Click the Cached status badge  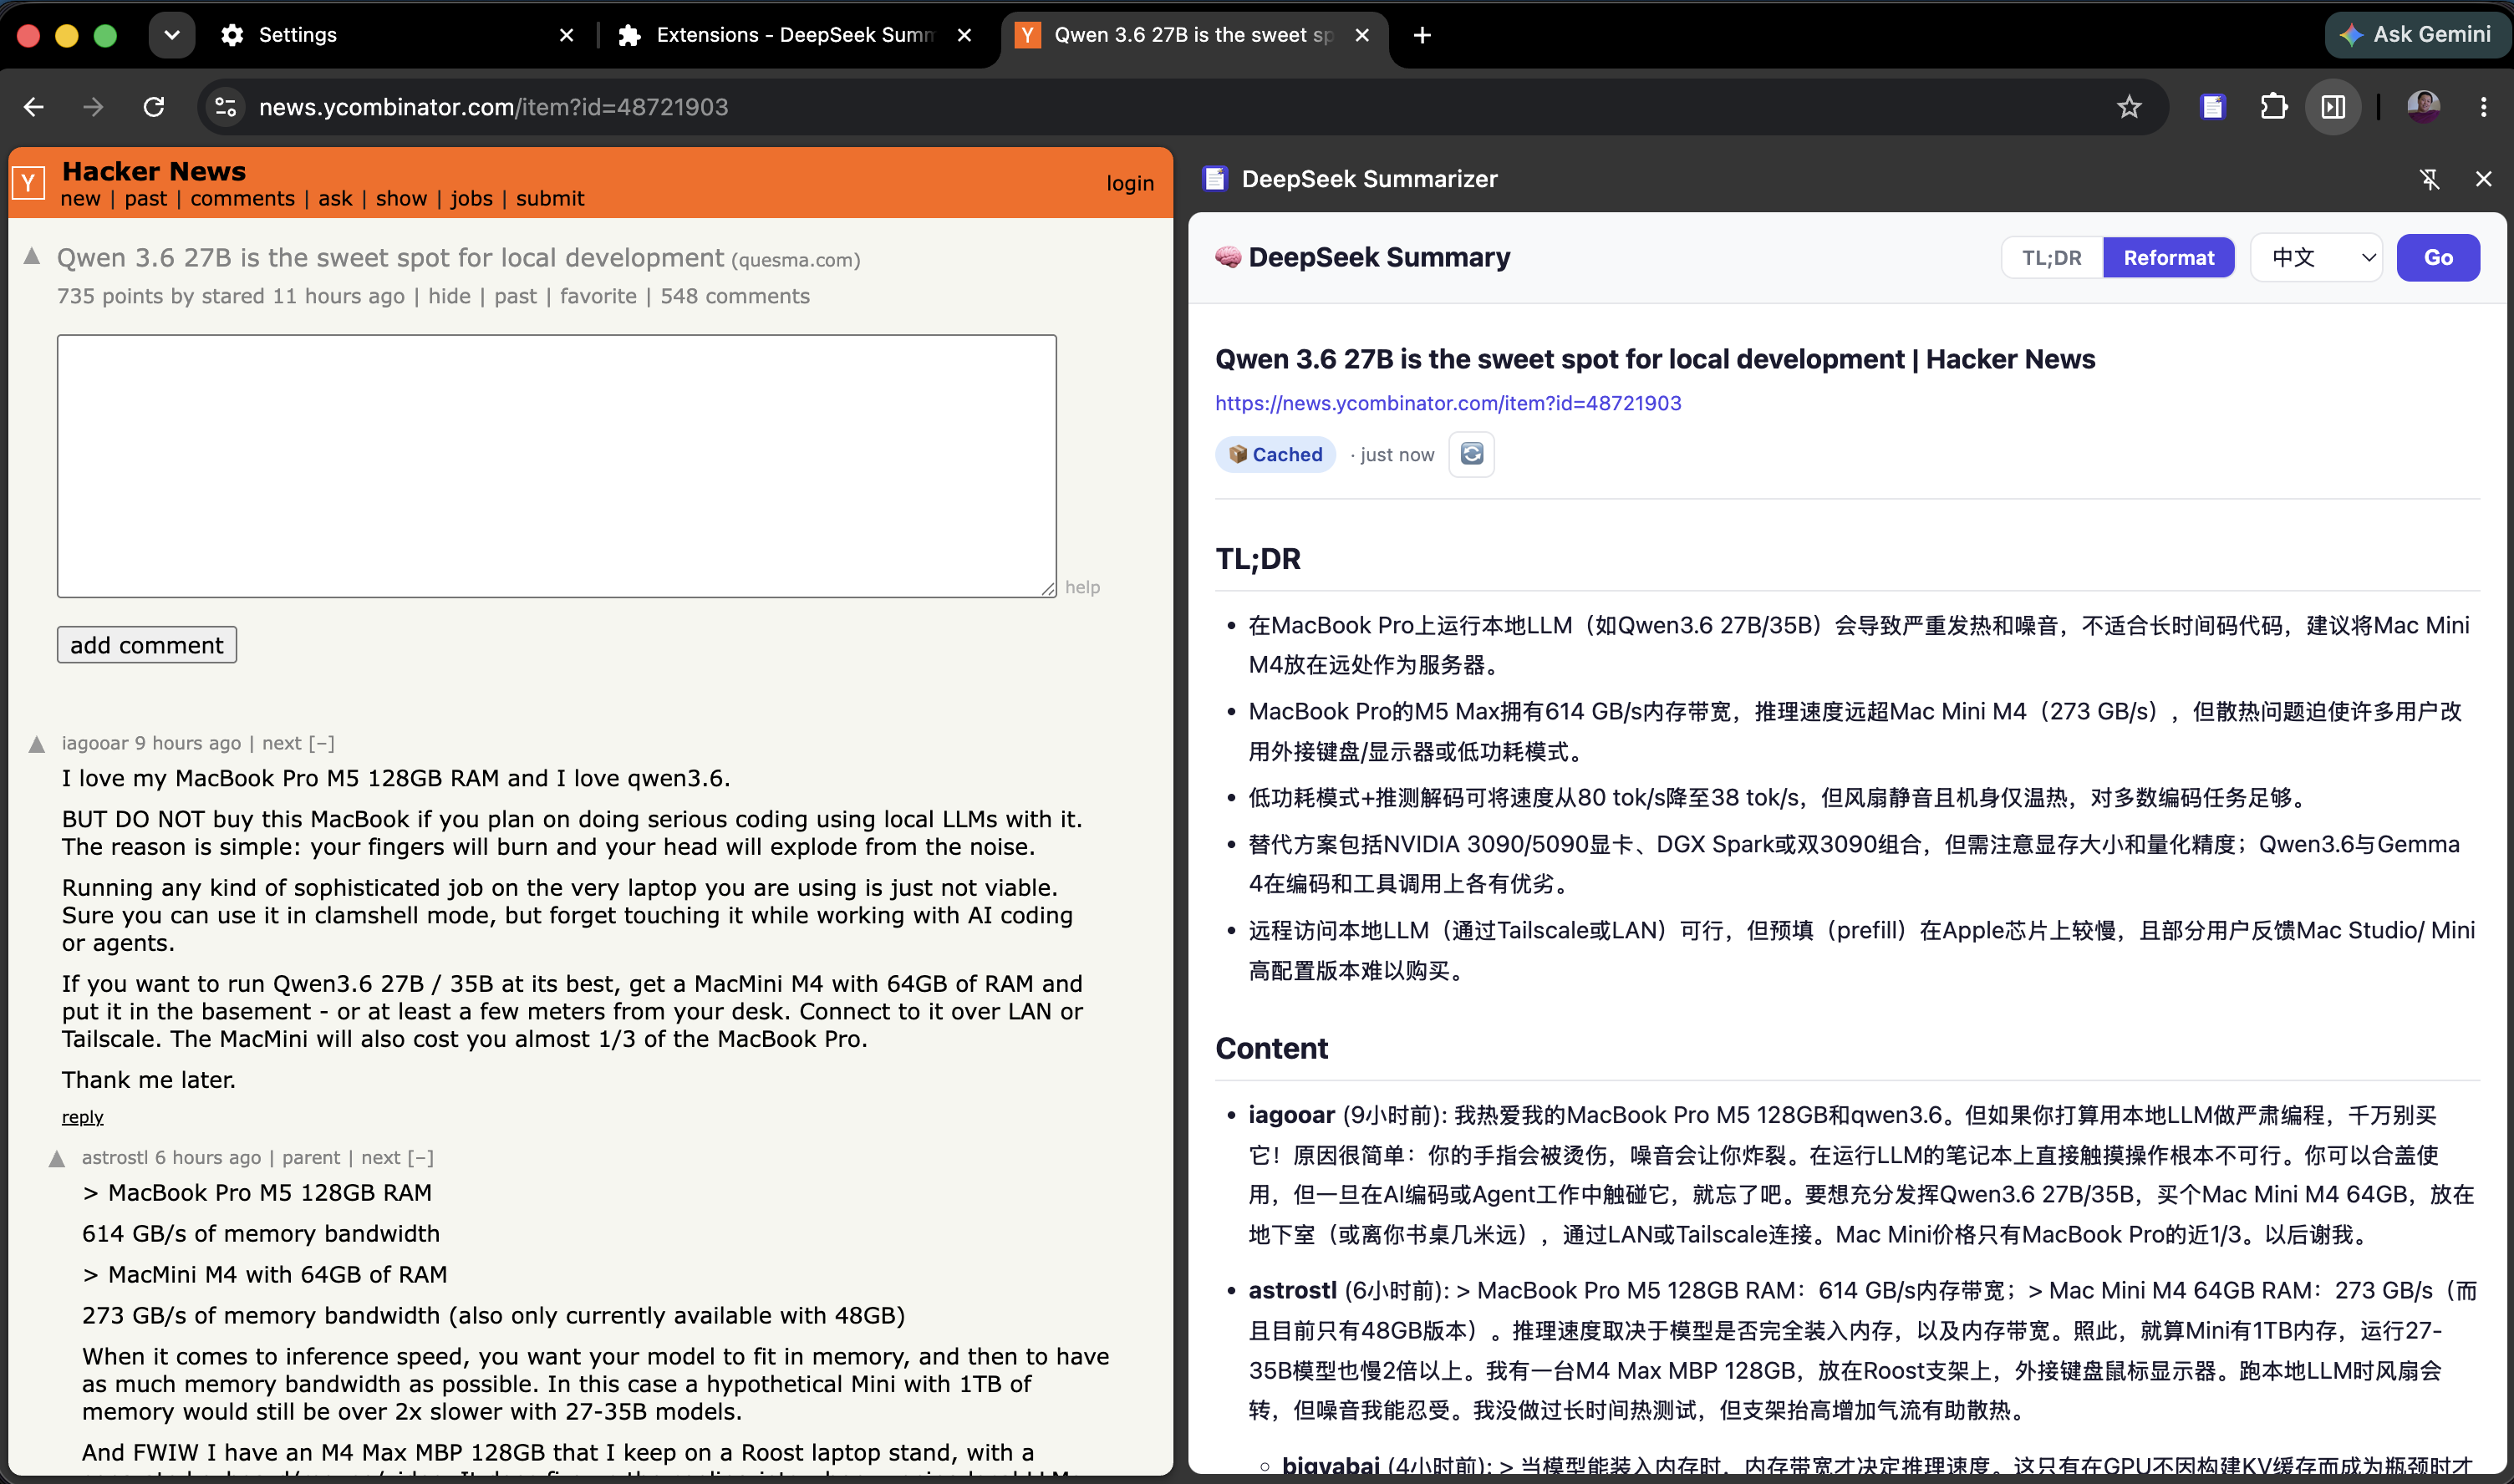pos(1276,454)
